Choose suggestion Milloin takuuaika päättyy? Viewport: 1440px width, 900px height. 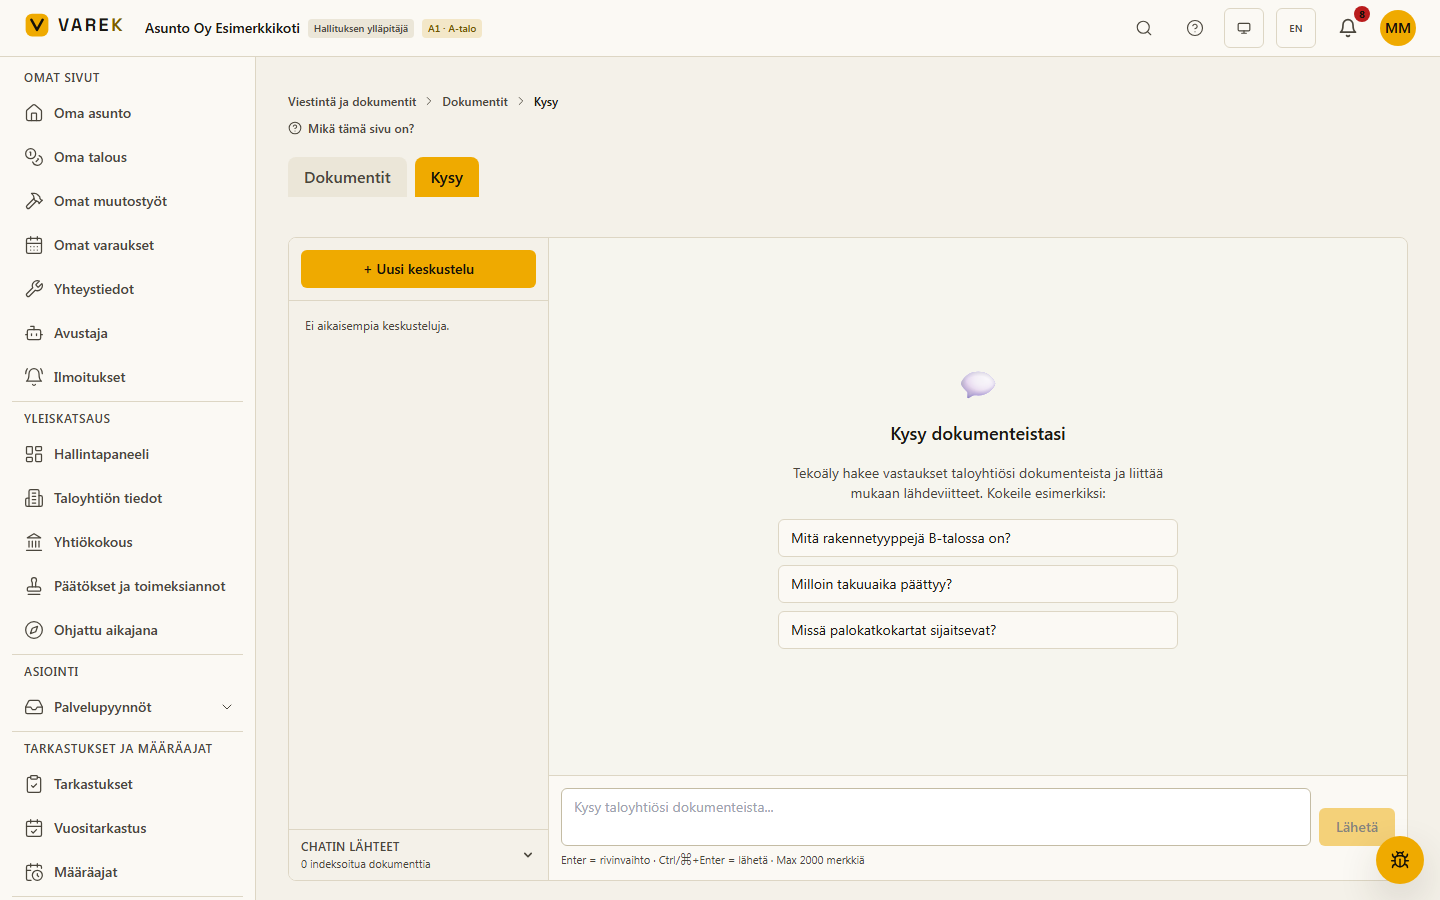[978, 584]
